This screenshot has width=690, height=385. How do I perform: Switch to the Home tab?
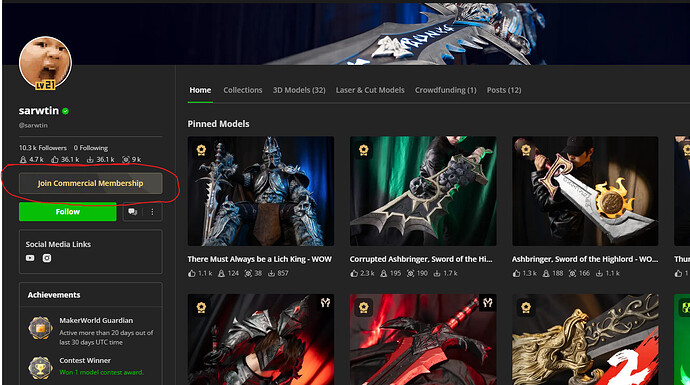point(200,90)
